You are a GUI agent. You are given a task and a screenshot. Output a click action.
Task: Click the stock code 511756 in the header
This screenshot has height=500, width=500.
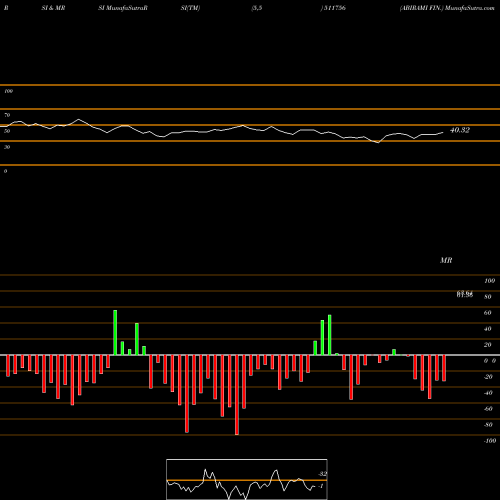coord(334,8)
